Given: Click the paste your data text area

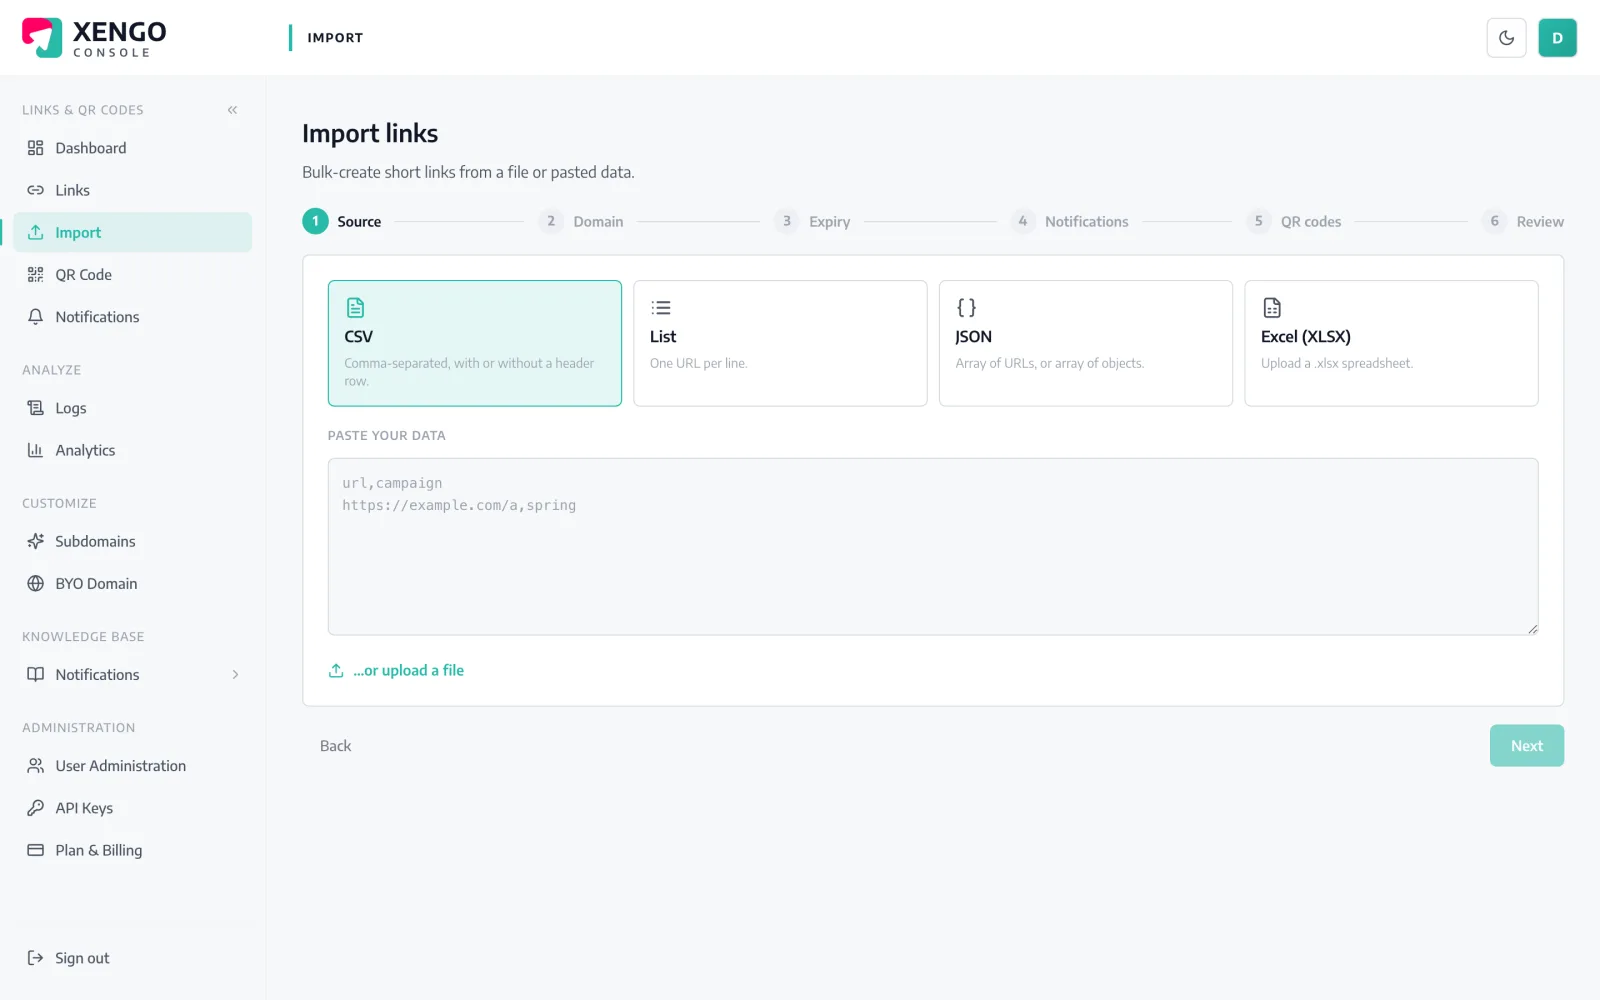Looking at the screenshot, I should point(933,547).
